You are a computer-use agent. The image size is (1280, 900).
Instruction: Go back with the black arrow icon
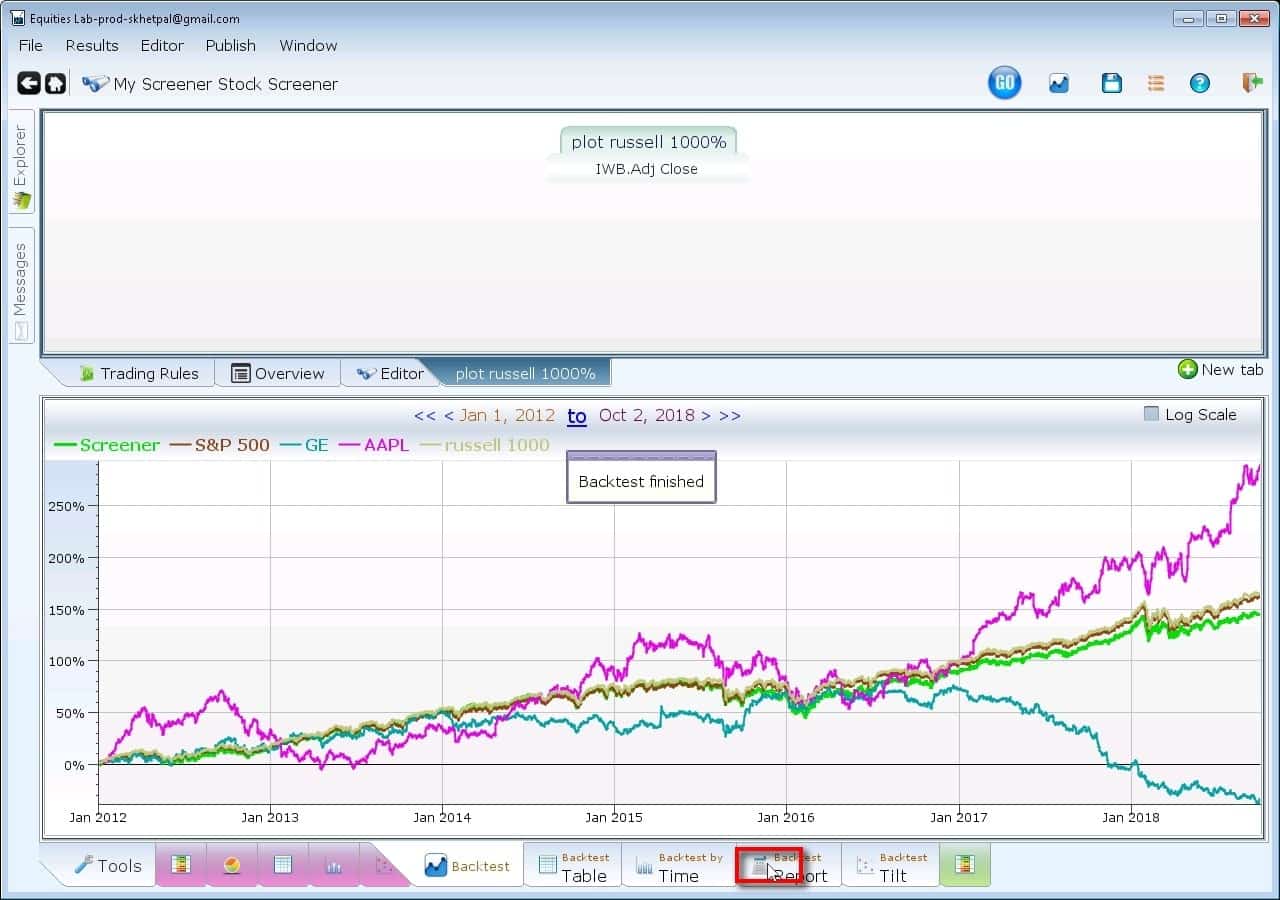click(29, 84)
